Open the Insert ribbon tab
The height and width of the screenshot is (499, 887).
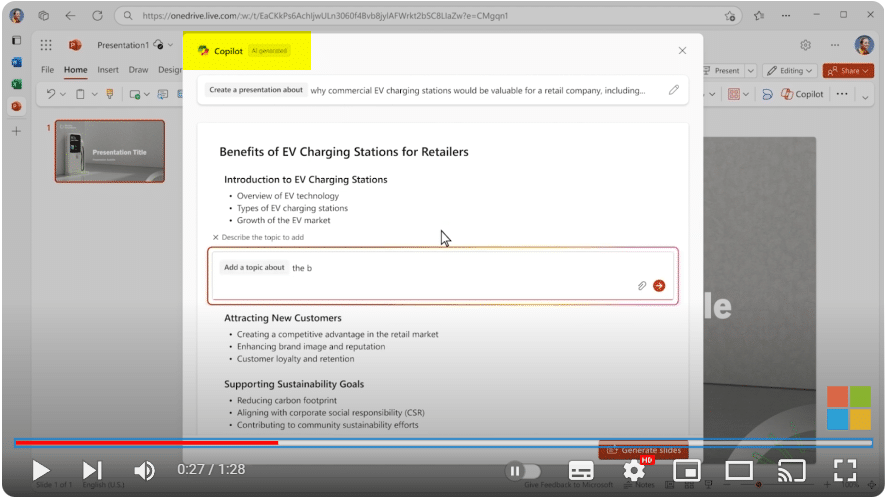pos(107,70)
